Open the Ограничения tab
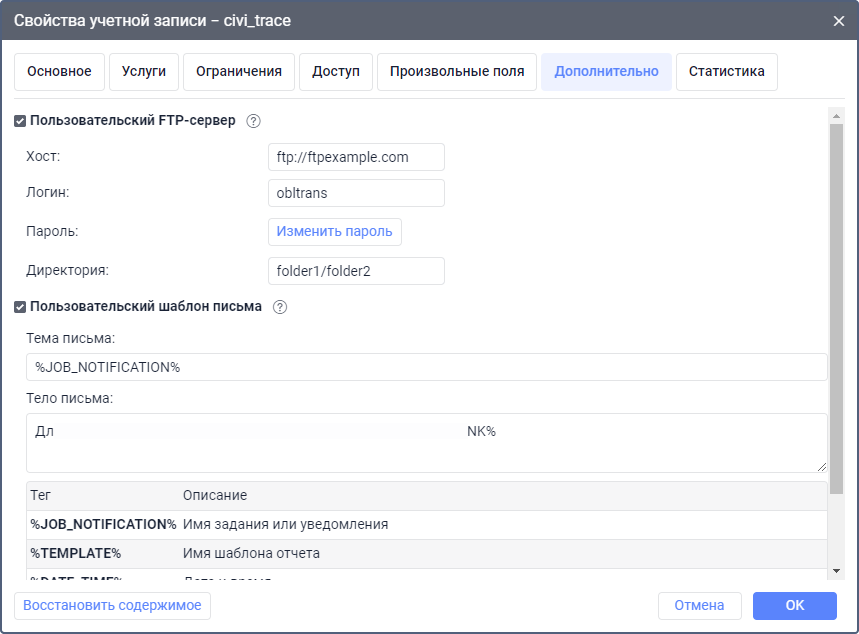This screenshot has height=634, width=859. pyautogui.click(x=239, y=72)
